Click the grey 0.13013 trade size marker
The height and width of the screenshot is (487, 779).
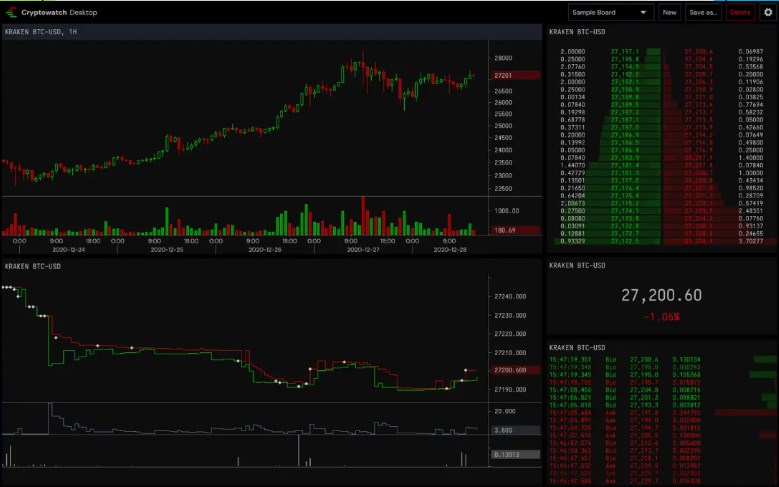[516, 454]
